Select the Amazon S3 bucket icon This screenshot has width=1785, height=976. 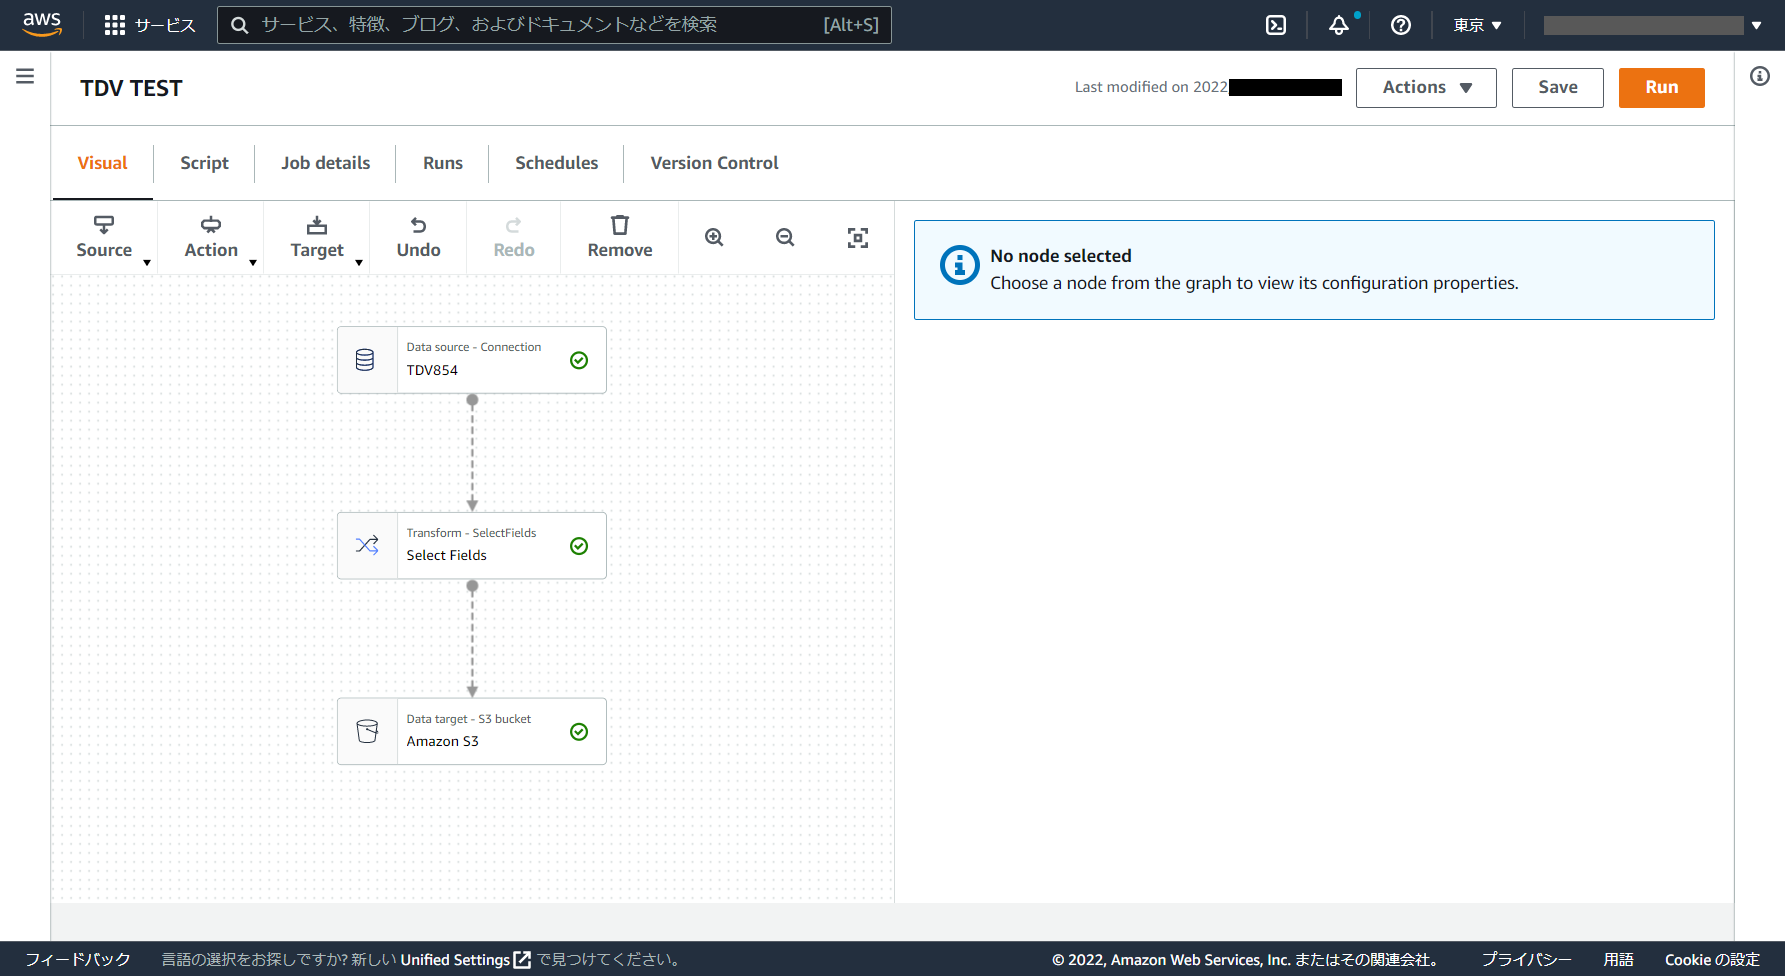click(367, 731)
